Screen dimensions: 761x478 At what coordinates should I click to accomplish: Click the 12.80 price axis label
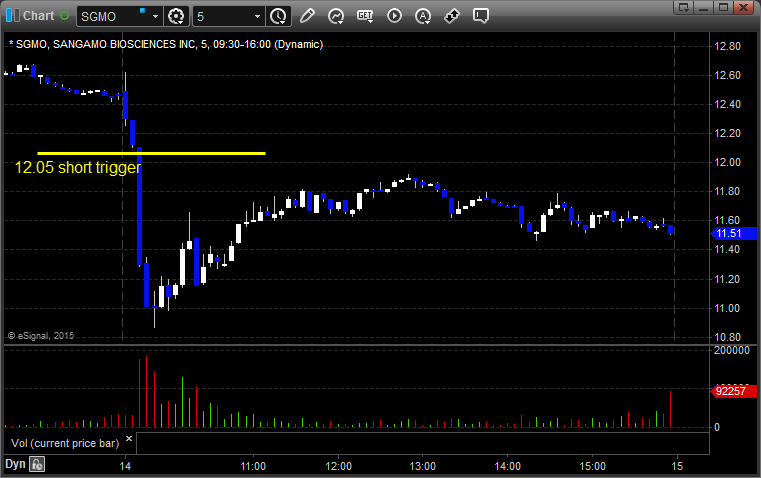(x=728, y=47)
